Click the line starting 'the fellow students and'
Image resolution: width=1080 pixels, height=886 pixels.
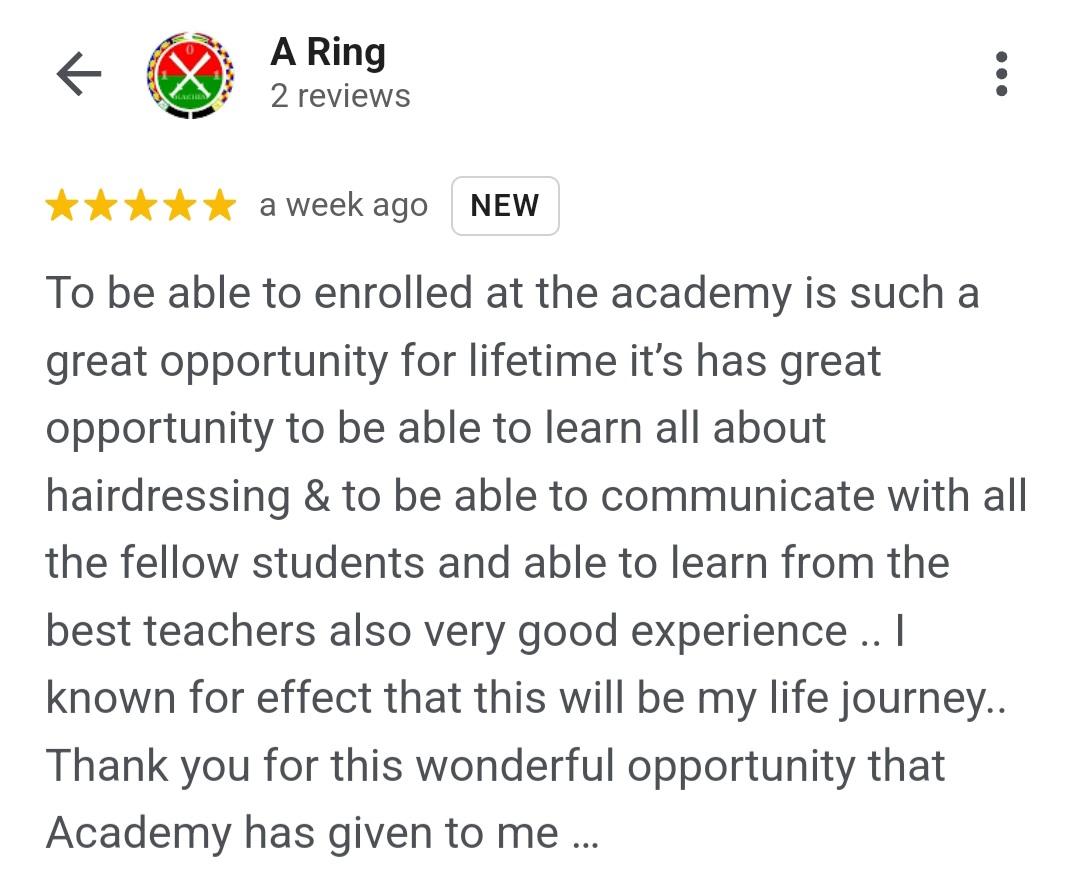coord(497,564)
